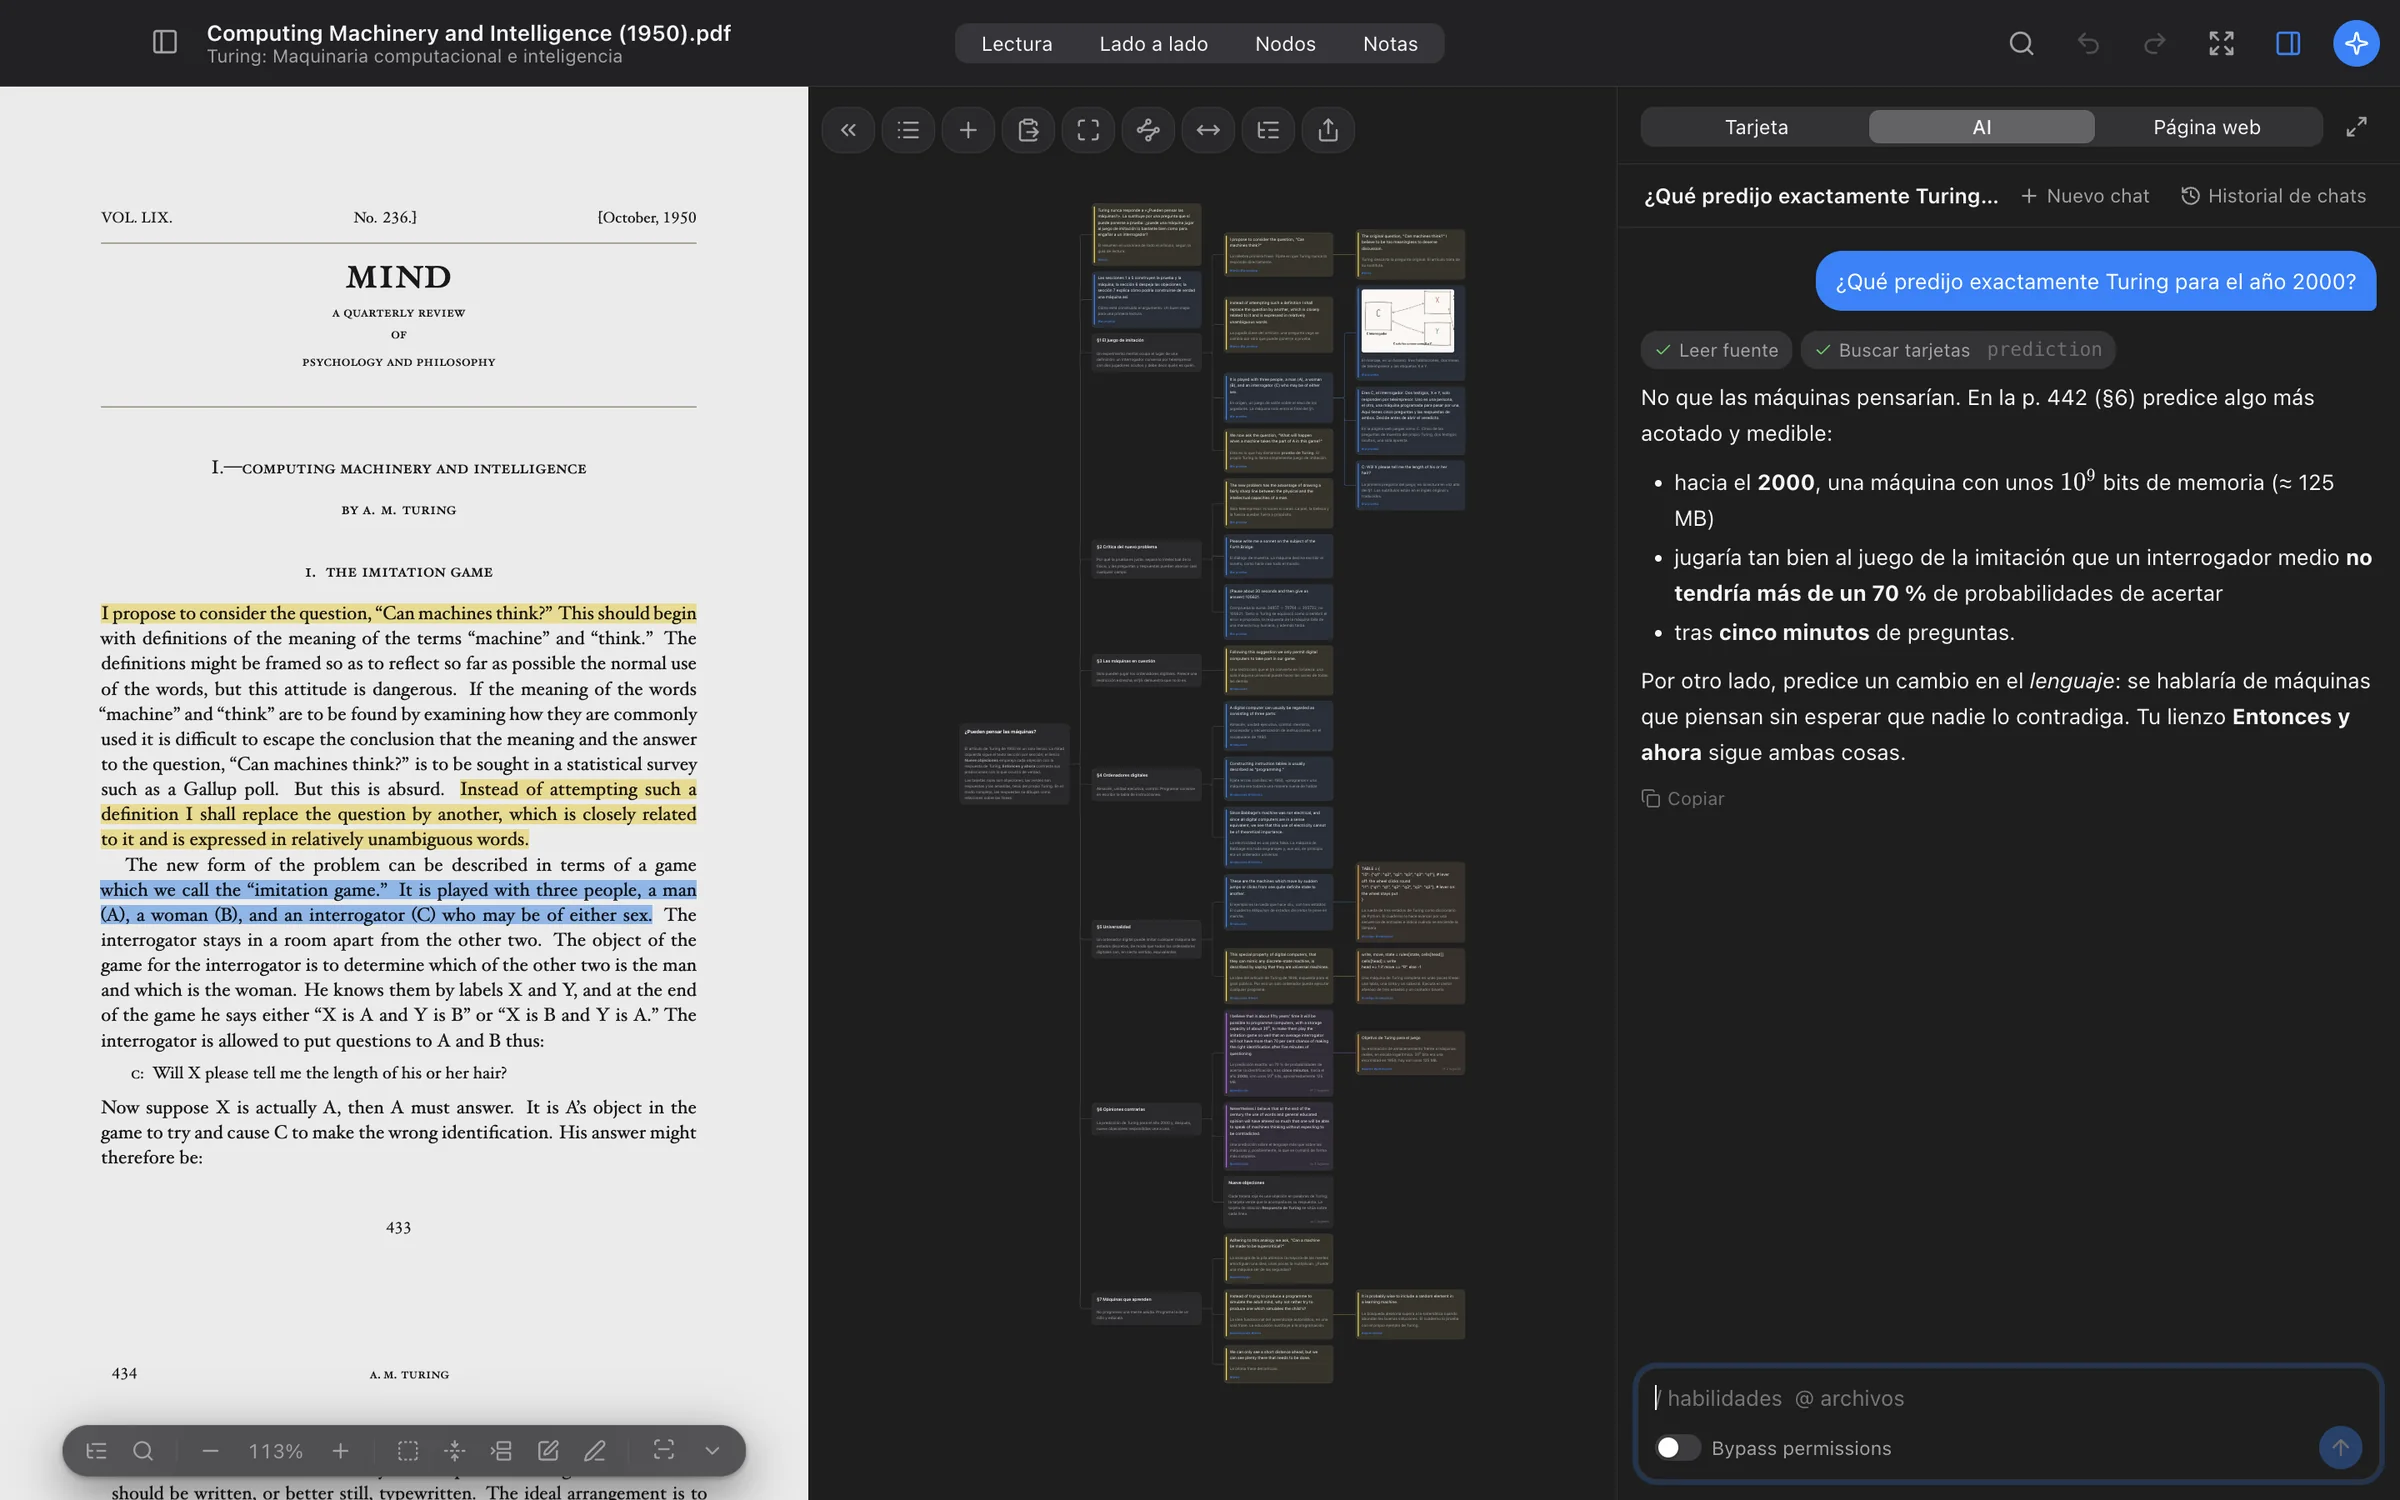The width and height of the screenshot is (2400, 1500).
Task: Open the outline list icon in mind map toolbar
Action: tap(908, 130)
